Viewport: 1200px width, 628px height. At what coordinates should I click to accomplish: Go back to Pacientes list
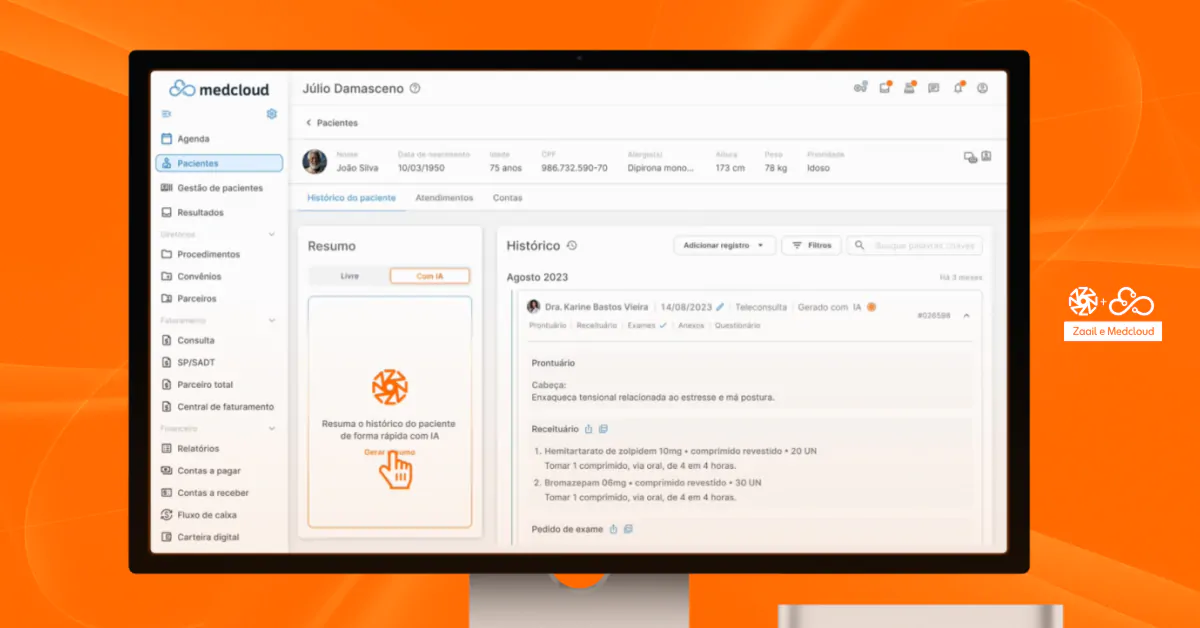pyautogui.click(x=332, y=123)
